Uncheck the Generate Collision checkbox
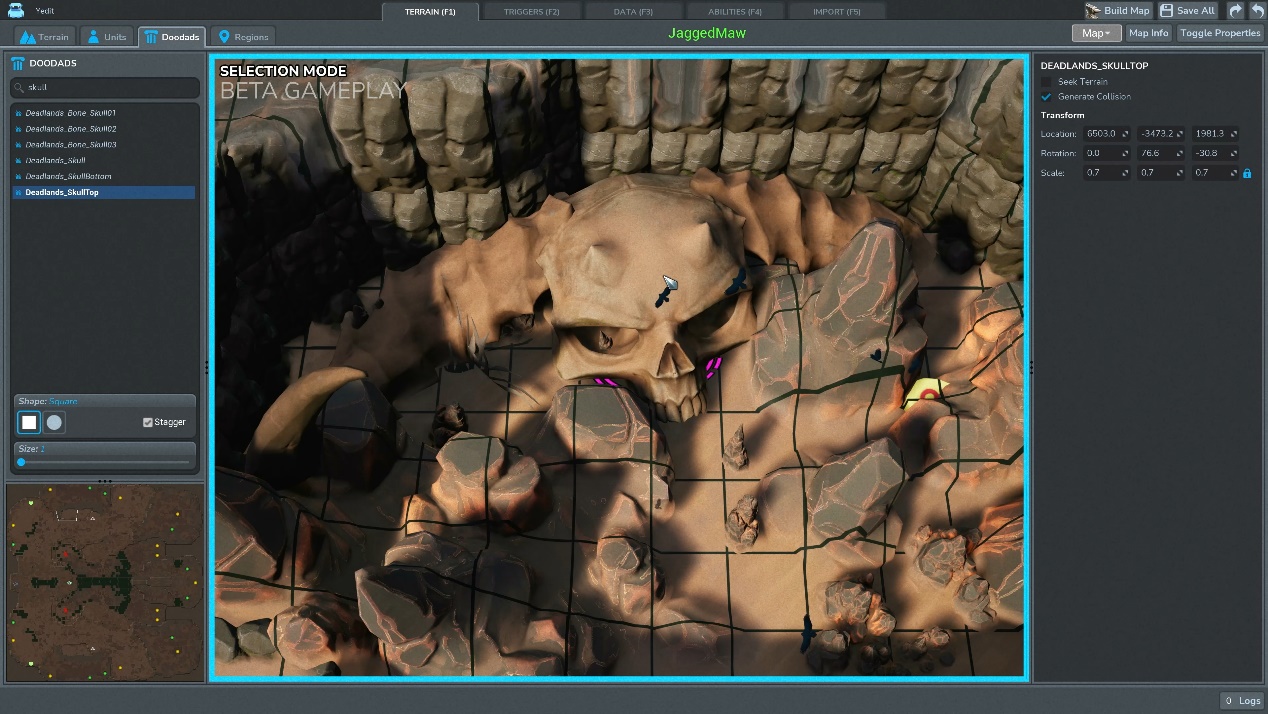 (1046, 97)
